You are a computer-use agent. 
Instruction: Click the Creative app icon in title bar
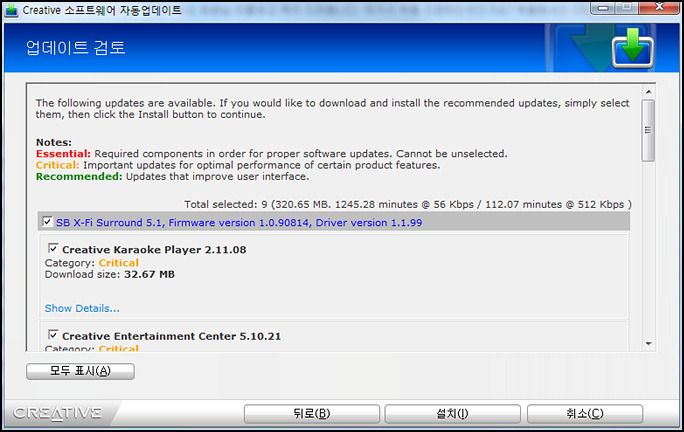pos(10,10)
